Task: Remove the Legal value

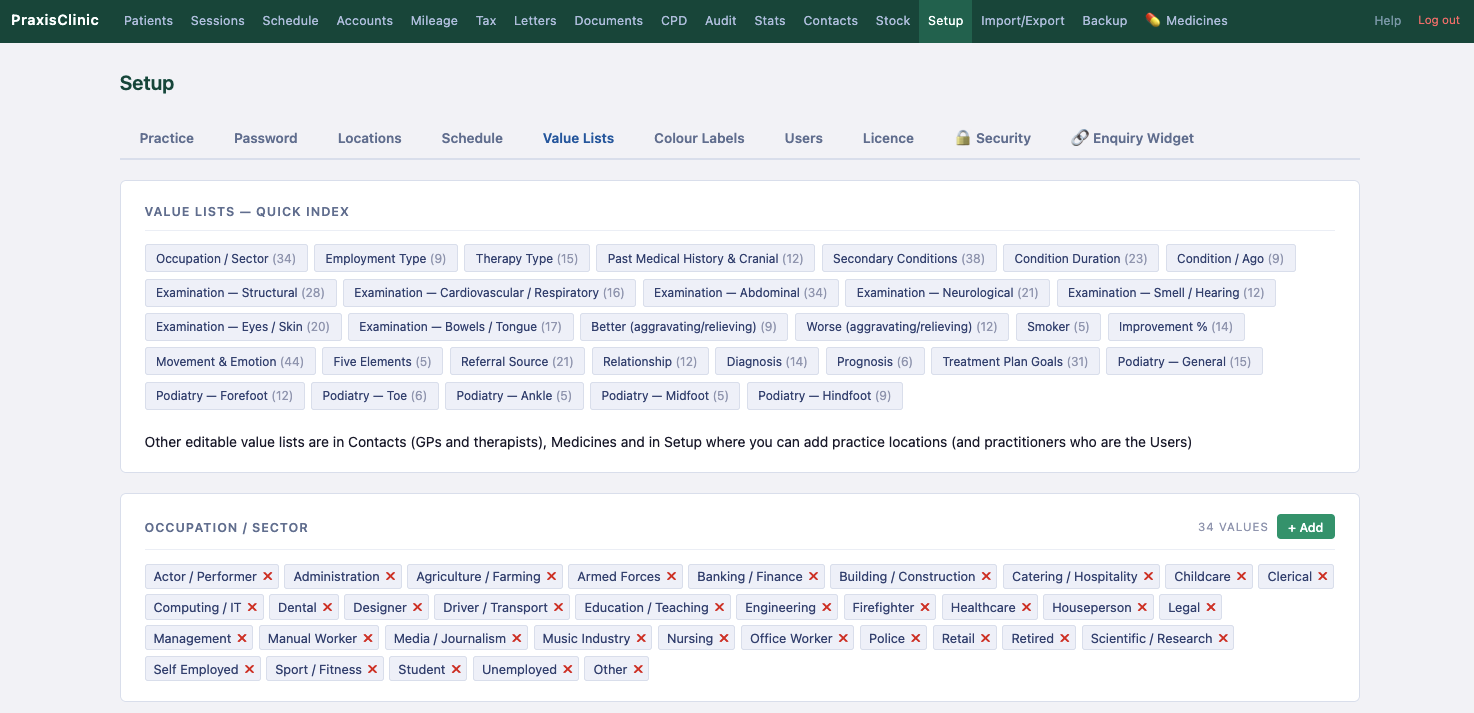Action: pos(1210,608)
